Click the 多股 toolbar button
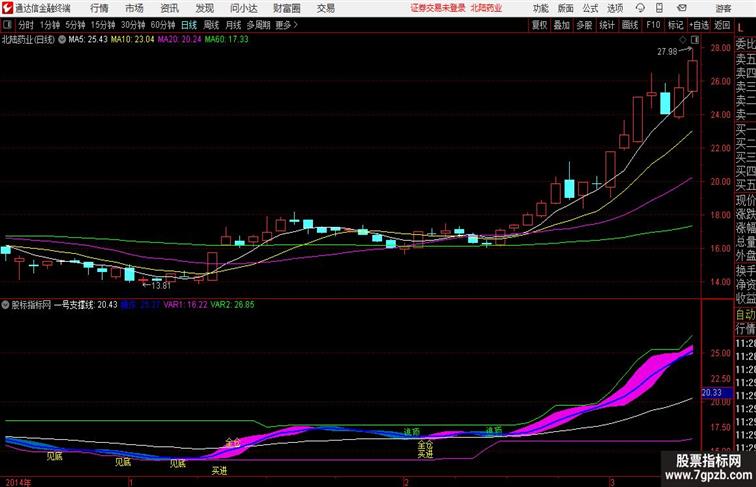The width and height of the screenshot is (756, 487). [584, 25]
